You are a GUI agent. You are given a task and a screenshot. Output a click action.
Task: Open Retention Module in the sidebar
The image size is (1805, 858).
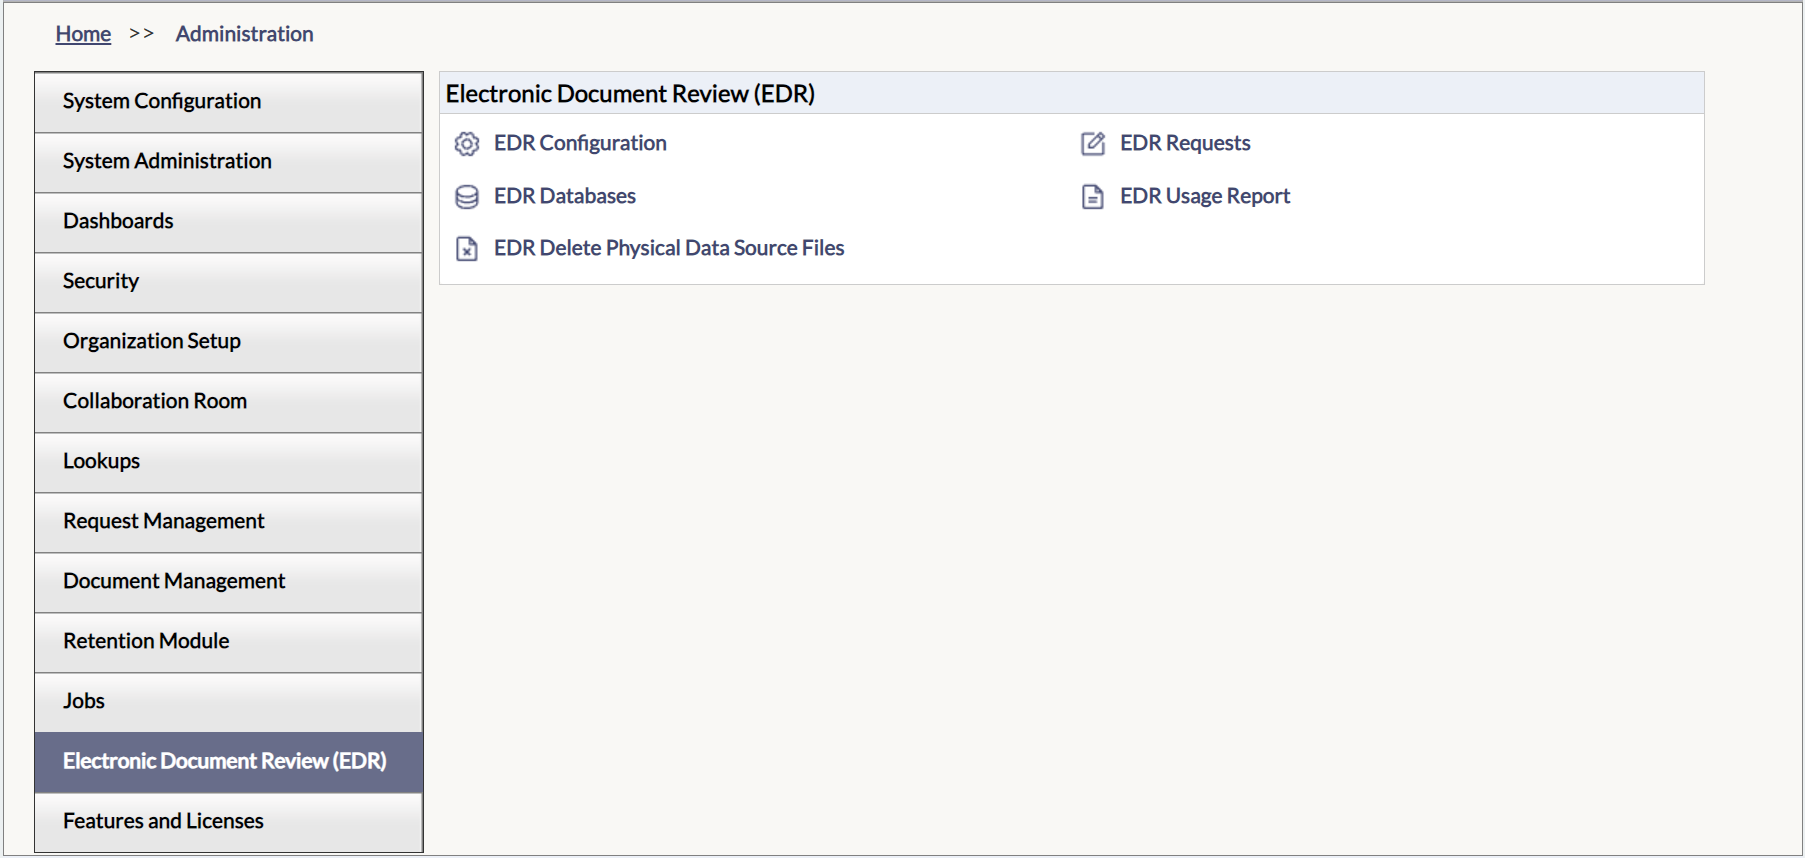[229, 642]
